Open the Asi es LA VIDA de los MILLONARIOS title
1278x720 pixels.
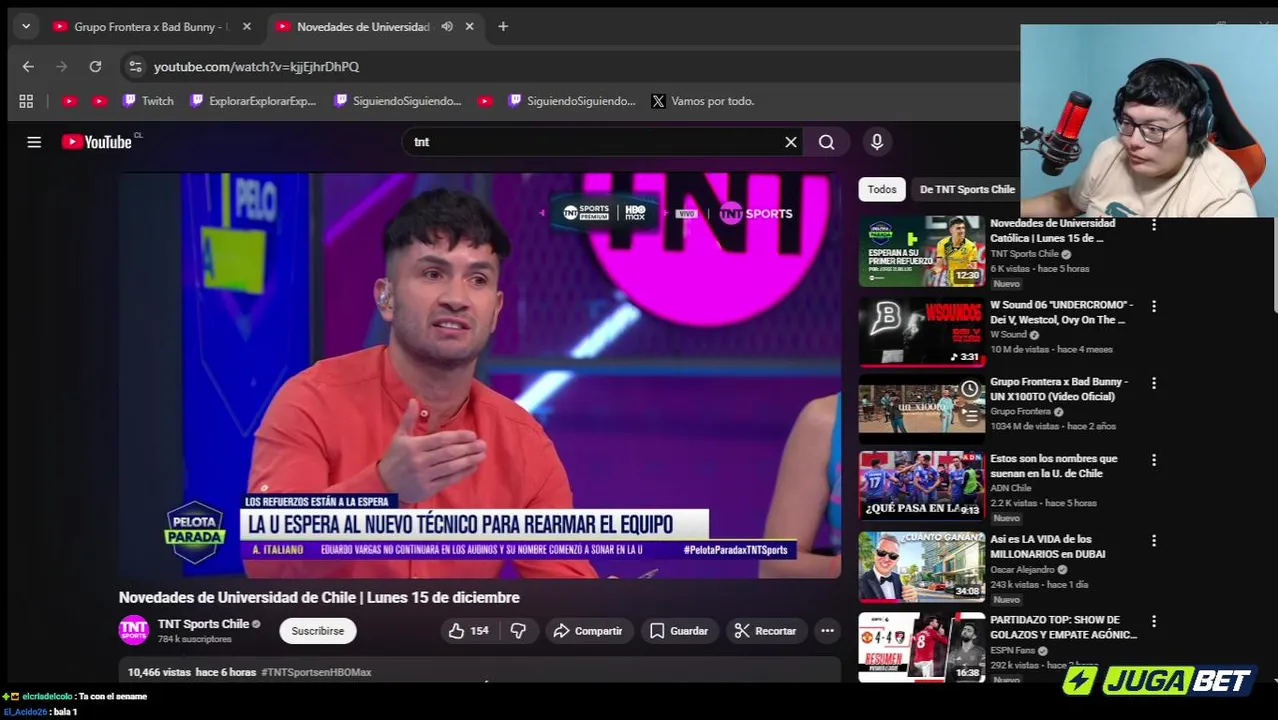1047,547
